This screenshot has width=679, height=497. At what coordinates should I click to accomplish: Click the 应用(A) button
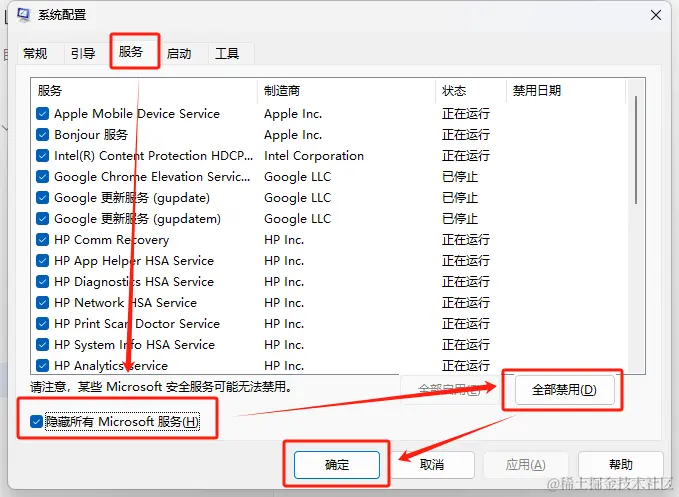coord(526,465)
